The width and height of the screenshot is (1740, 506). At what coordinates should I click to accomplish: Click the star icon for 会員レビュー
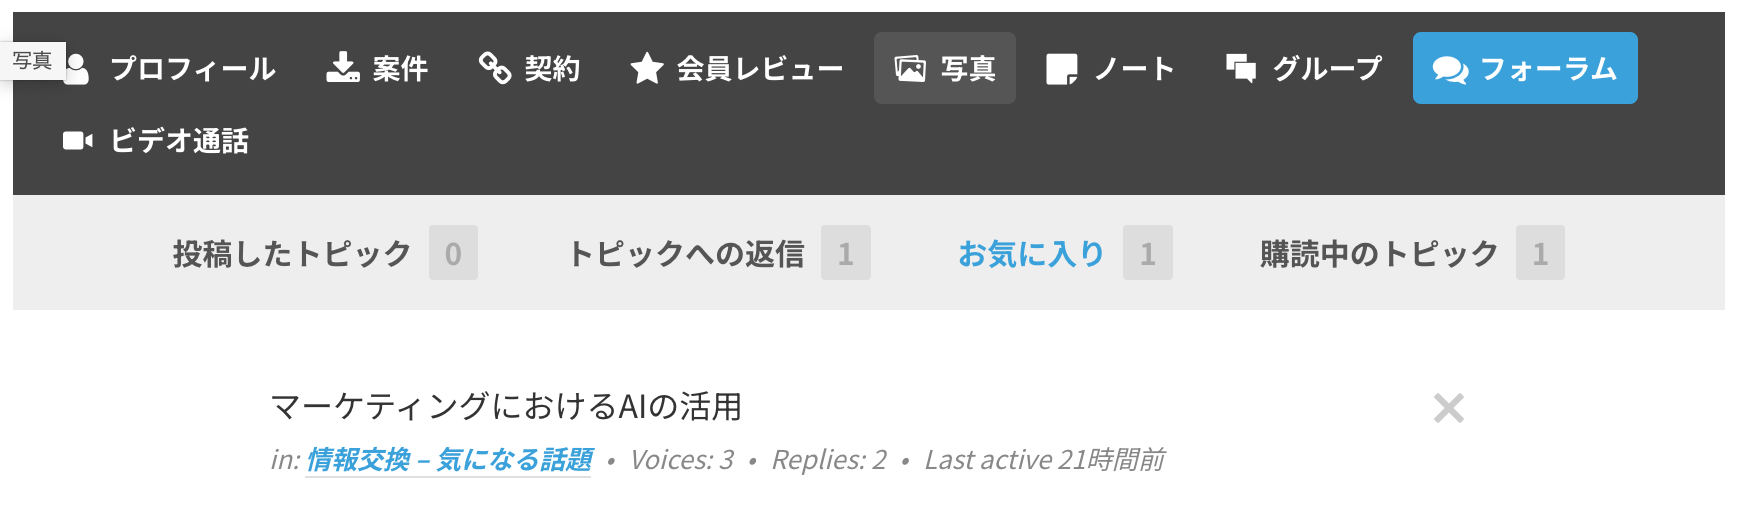click(647, 69)
